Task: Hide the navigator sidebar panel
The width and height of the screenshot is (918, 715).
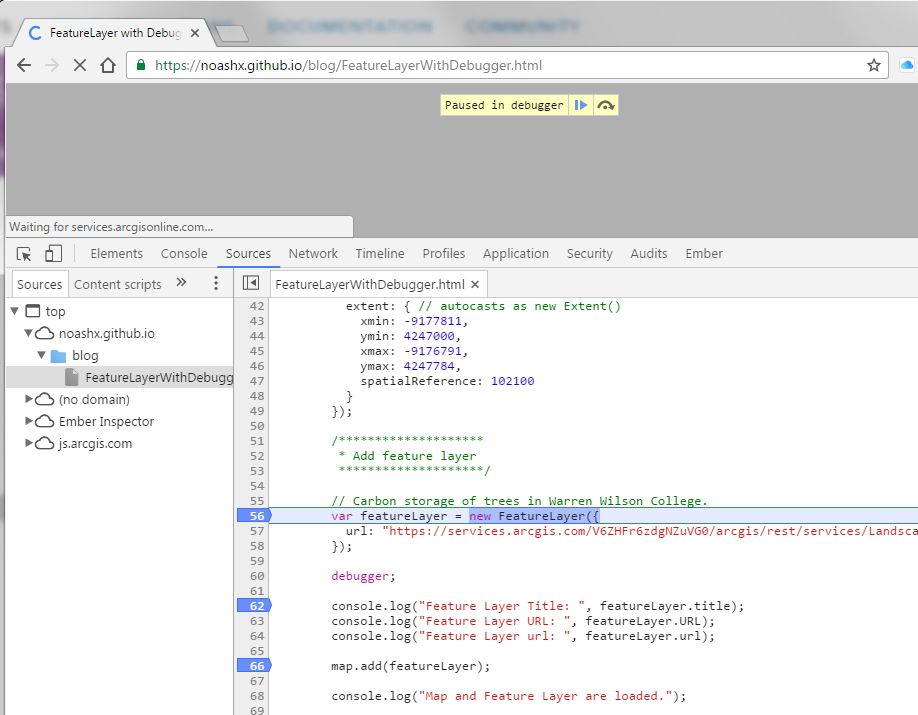Action: (x=251, y=283)
